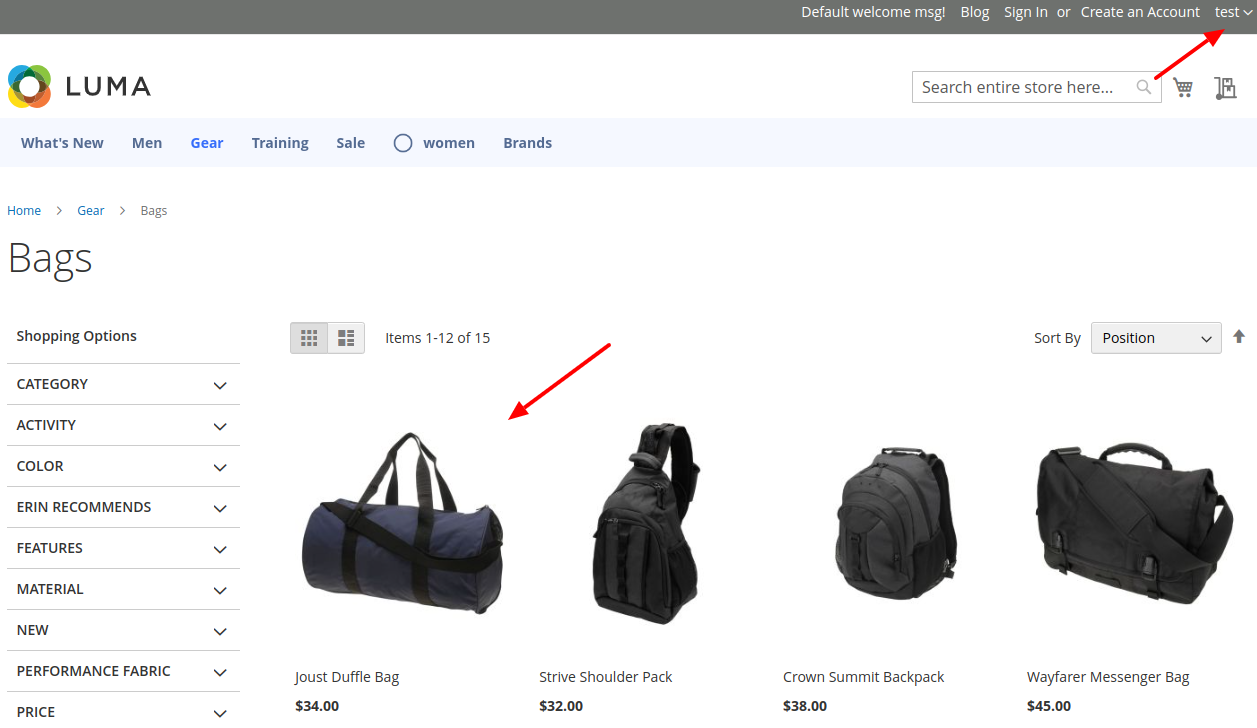Expand the PRICE filter
Screen dimensions: 1257x728
click(x=123, y=711)
